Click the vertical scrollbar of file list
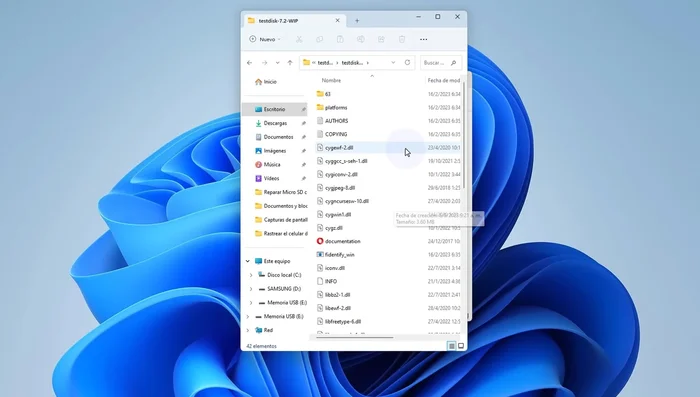This screenshot has width=700, height=397. (x=464, y=135)
